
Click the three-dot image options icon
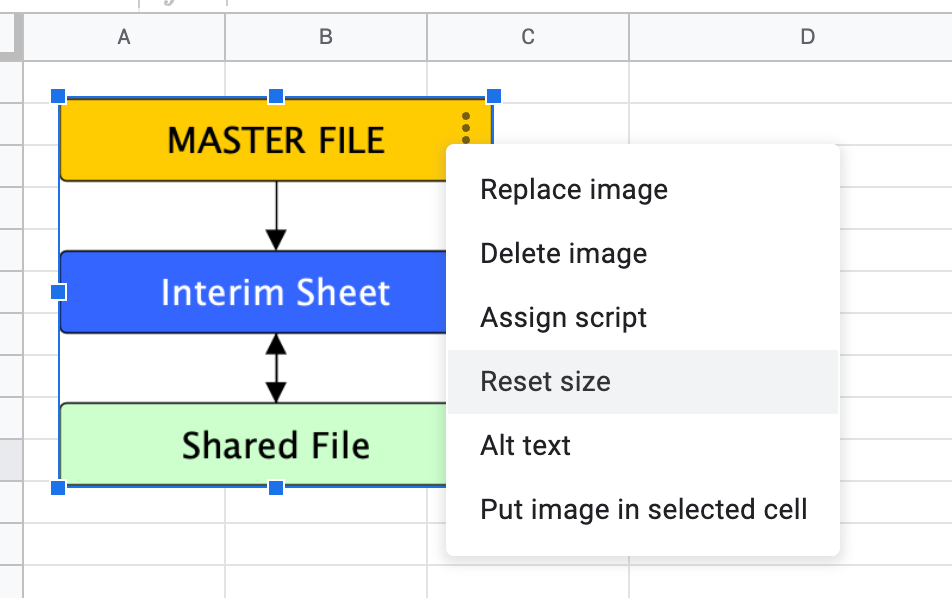[x=466, y=127]
